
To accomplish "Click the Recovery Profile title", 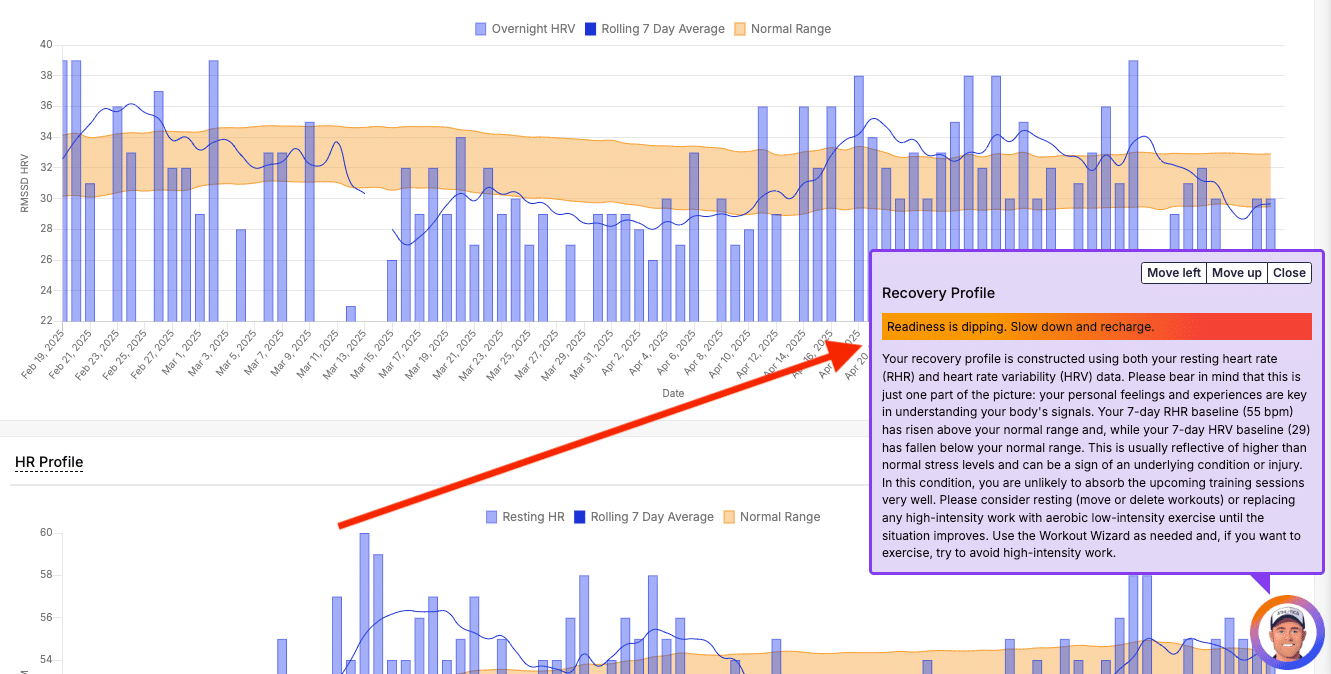I will [x=938, y=293].
